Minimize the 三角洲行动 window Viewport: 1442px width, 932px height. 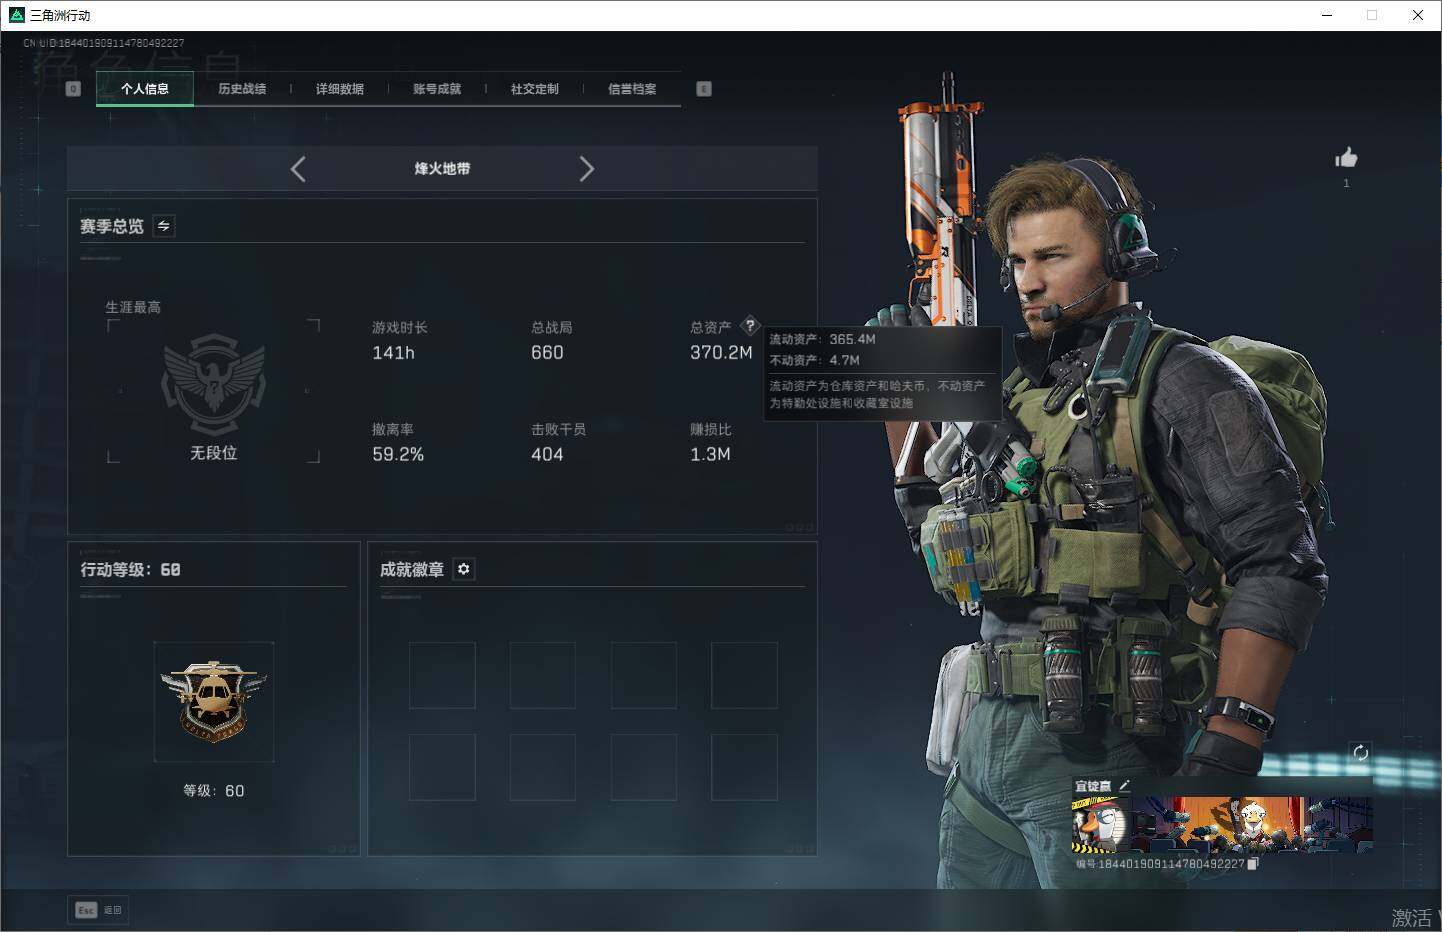1327,15
